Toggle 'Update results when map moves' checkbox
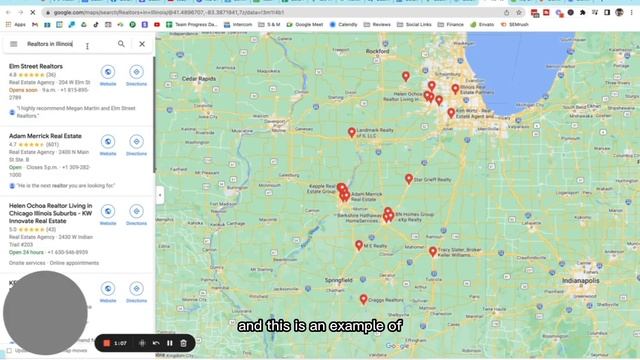The height and width of the screenshot is (360, 640). click(9, 351)
